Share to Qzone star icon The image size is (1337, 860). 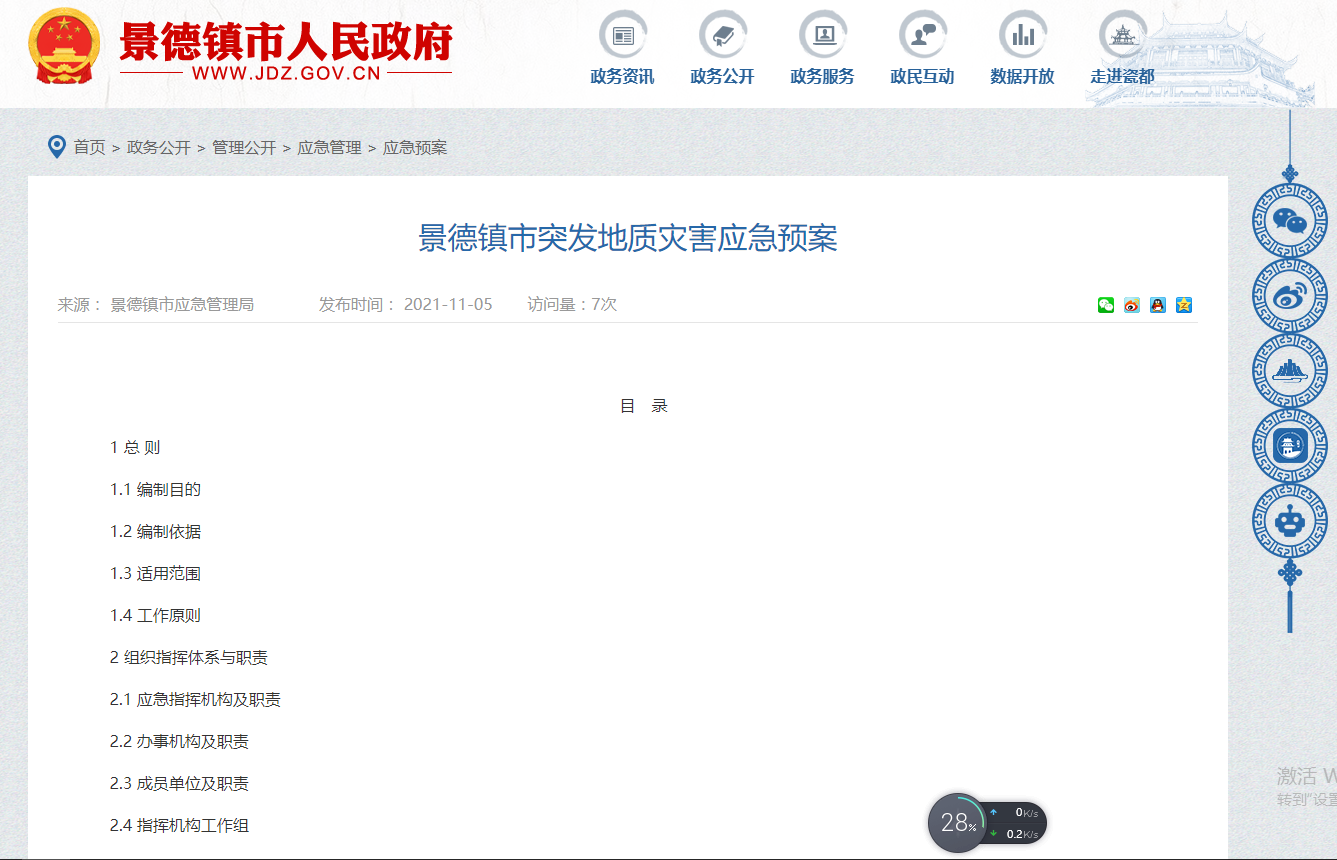tap(1183, 305)
